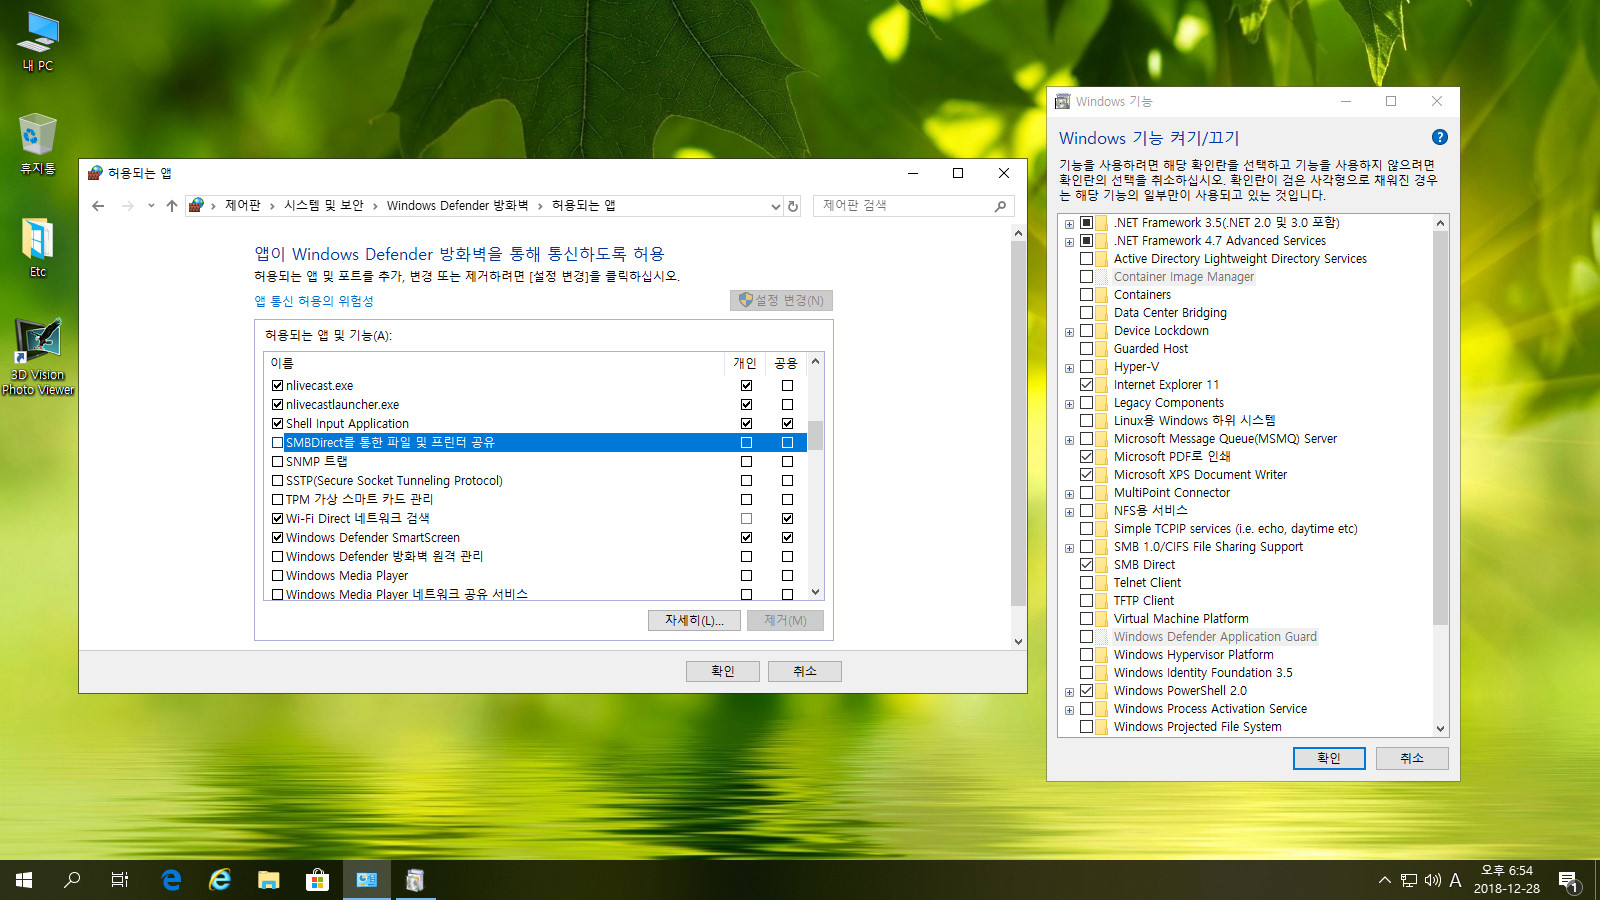
Task: Click the 개인 column header
Action: [745, 363]
